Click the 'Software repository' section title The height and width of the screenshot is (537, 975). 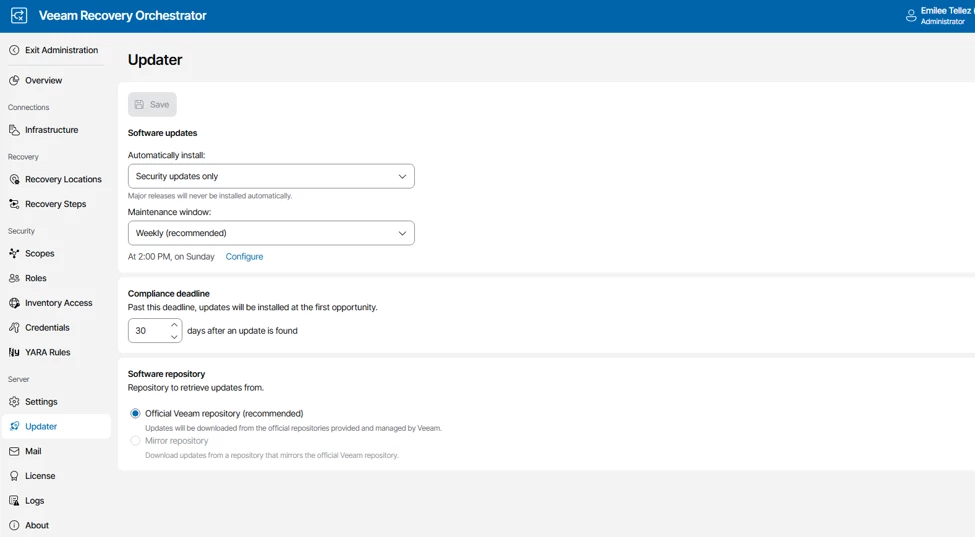coord(166,374)
